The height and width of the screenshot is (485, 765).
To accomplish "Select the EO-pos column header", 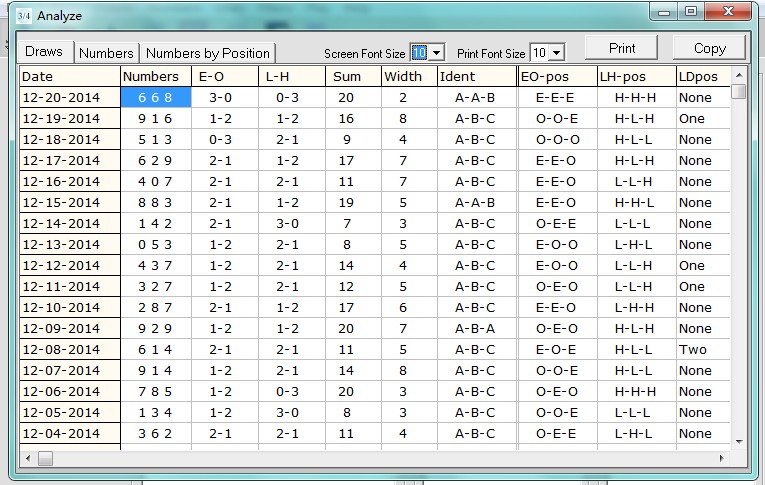I will click(x=557, y=76).
